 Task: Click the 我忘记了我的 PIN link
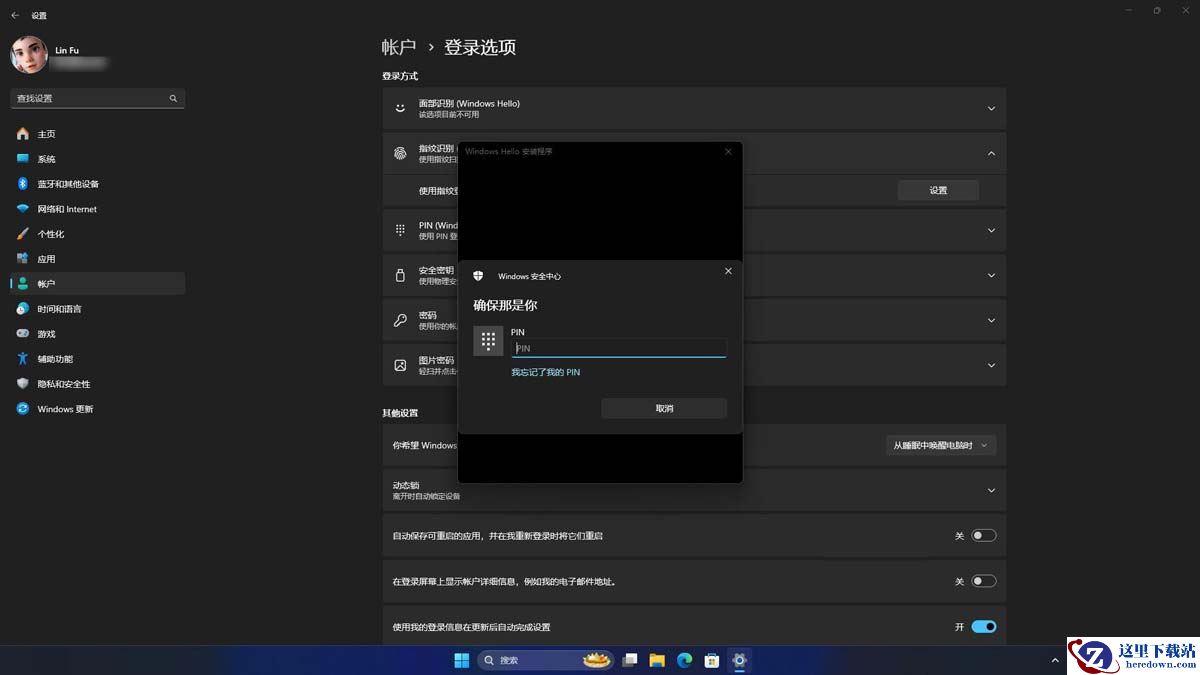point(545,372)
